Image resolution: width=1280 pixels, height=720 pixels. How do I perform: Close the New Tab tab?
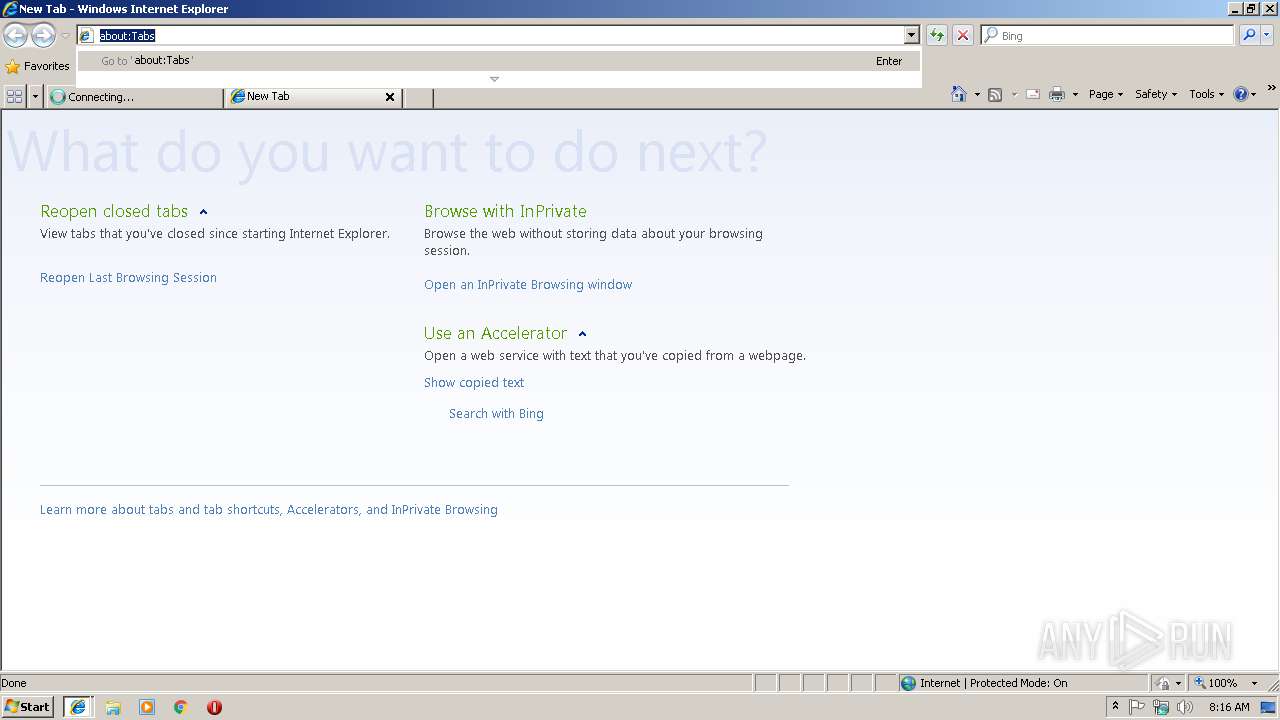(390, 97)
